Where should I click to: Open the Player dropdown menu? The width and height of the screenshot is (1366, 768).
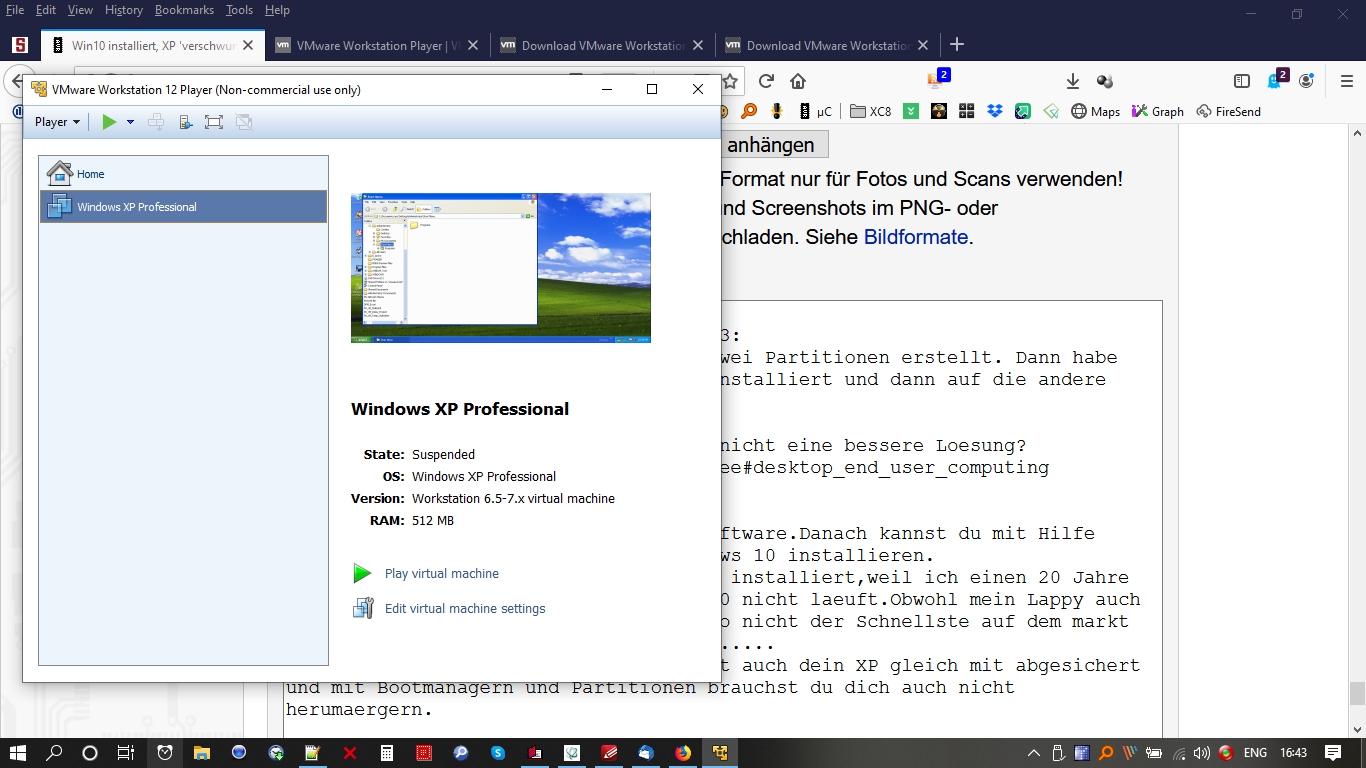click(57, 122)
